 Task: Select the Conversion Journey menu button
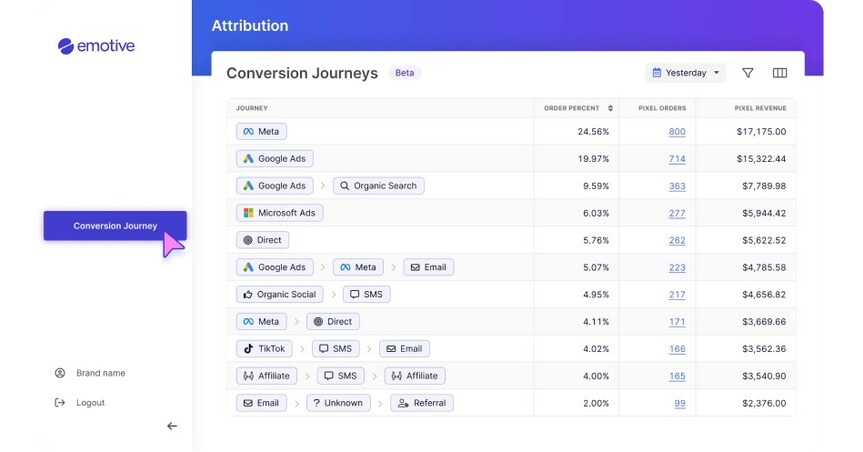[x=115, y=226]
